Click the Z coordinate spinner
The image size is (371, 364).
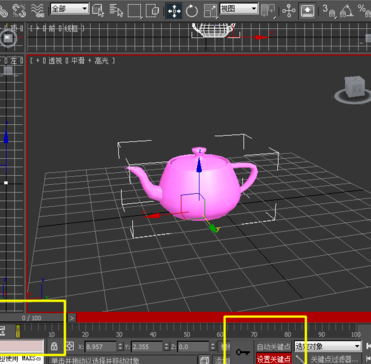point(212,347)
